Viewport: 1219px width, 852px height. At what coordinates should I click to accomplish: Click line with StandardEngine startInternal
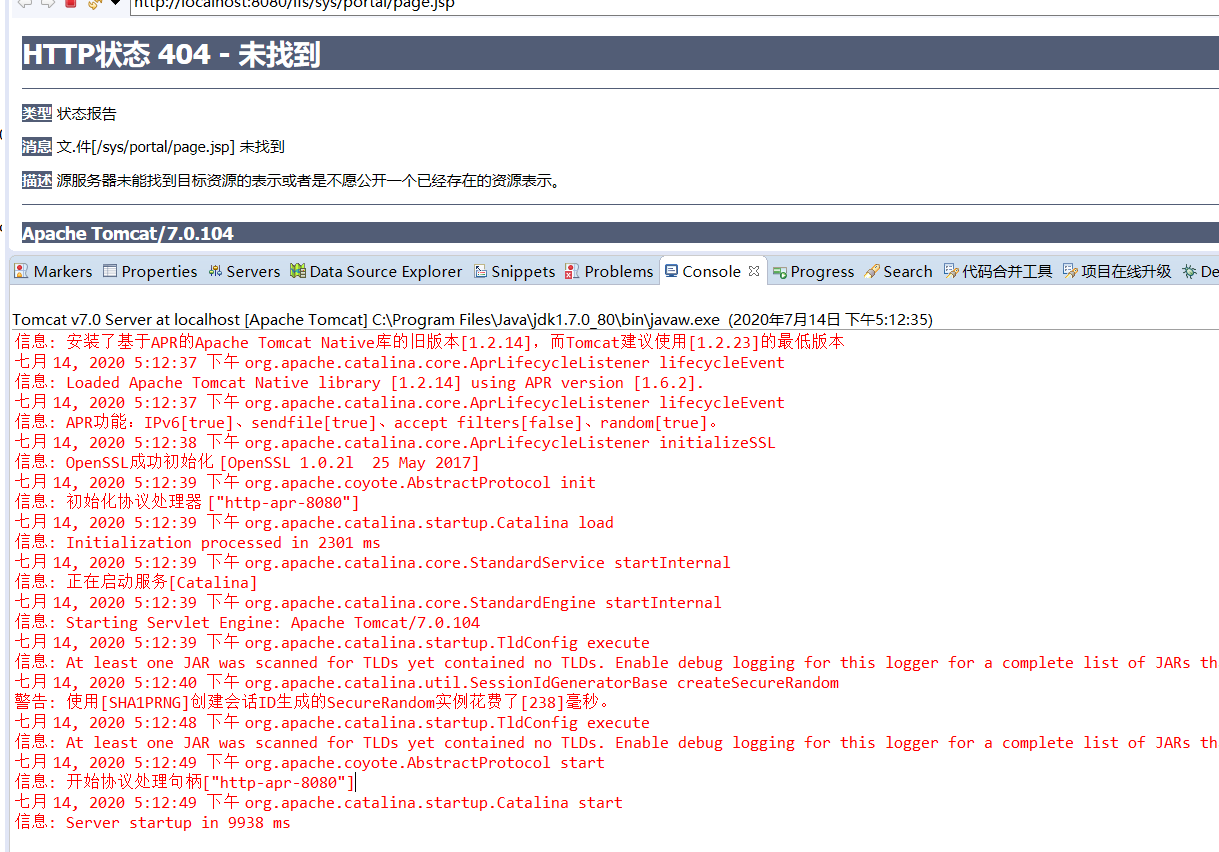[368, 602]
